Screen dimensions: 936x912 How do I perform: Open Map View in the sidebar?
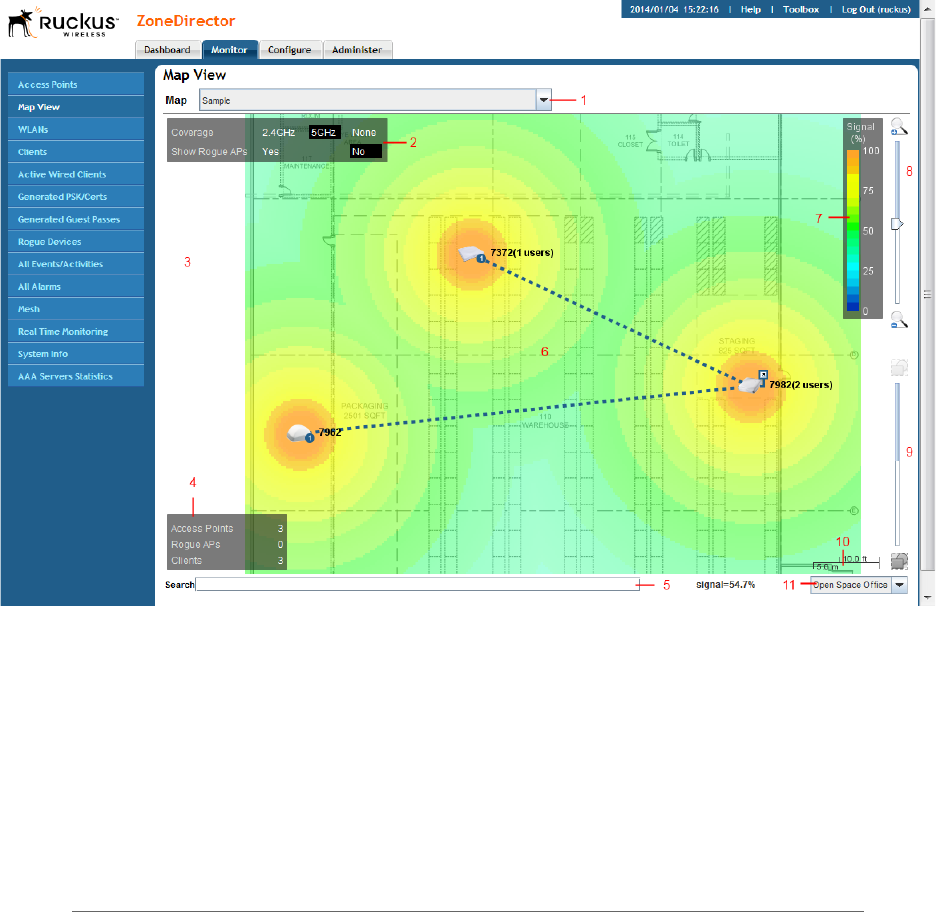[x=76, y=107]
